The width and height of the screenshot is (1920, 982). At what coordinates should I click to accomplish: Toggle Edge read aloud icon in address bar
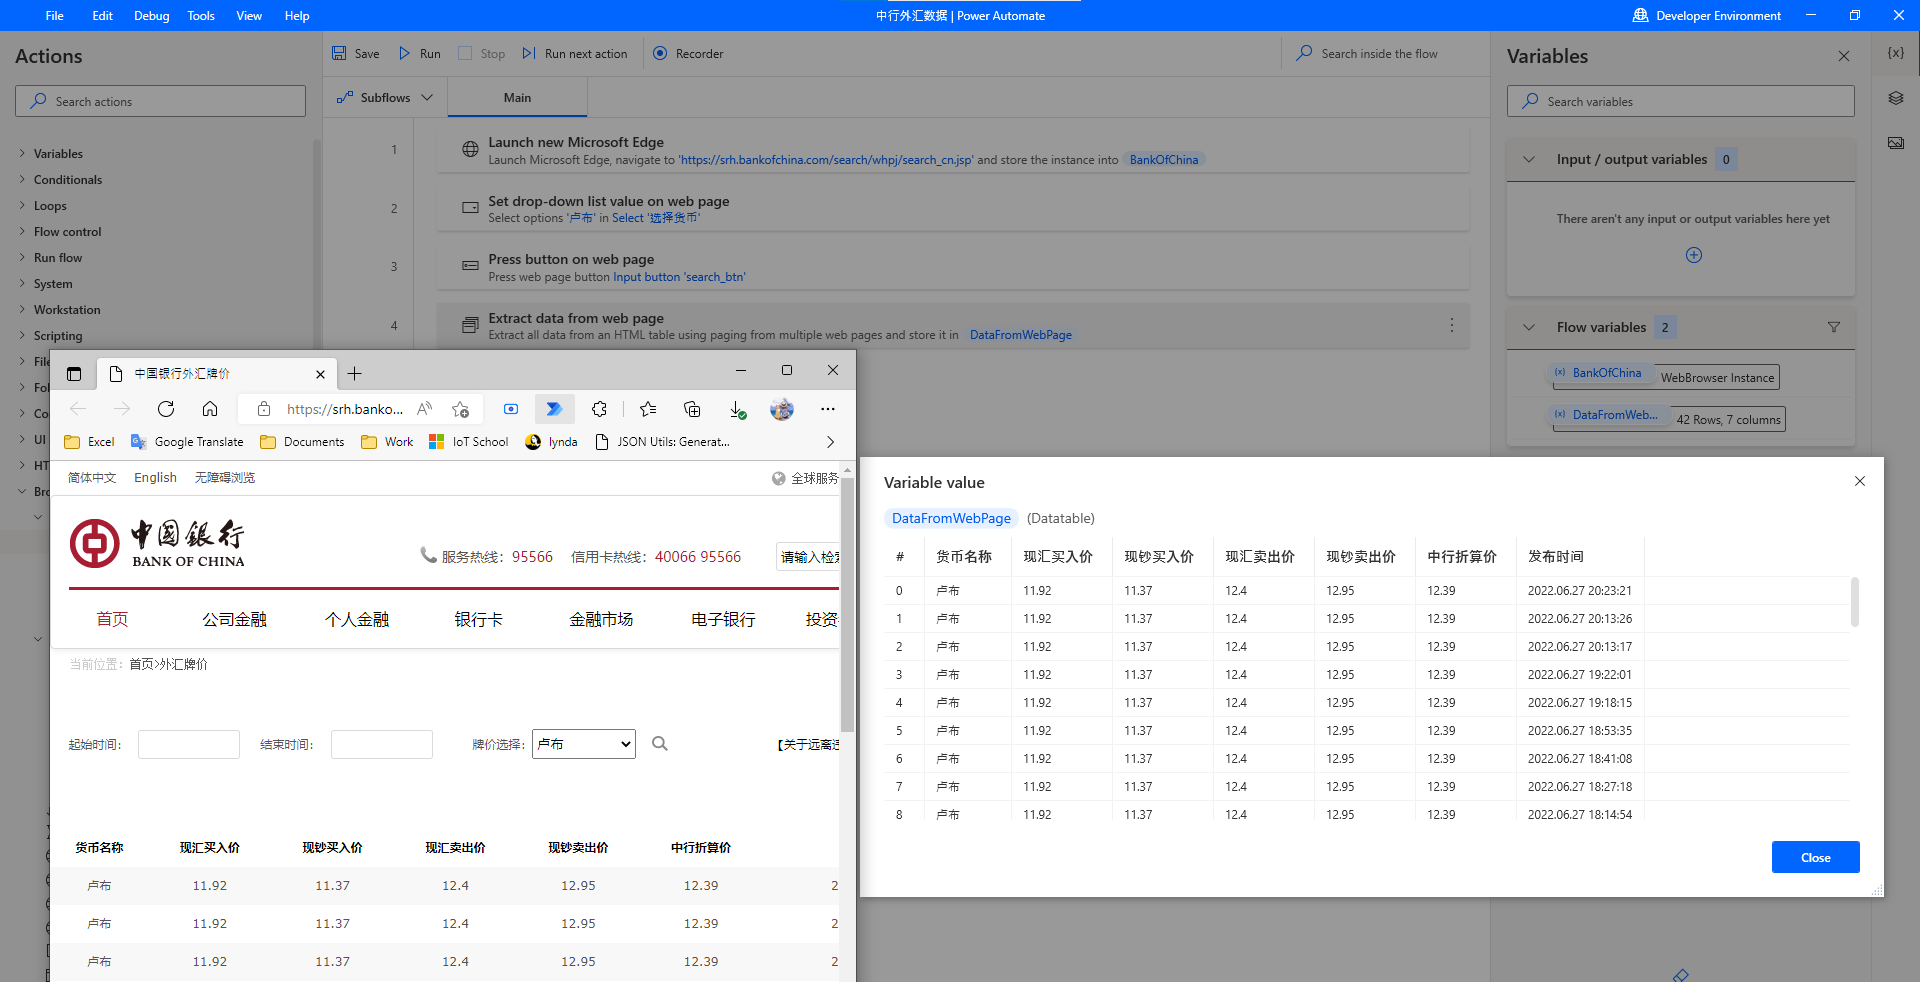(425, 409)
